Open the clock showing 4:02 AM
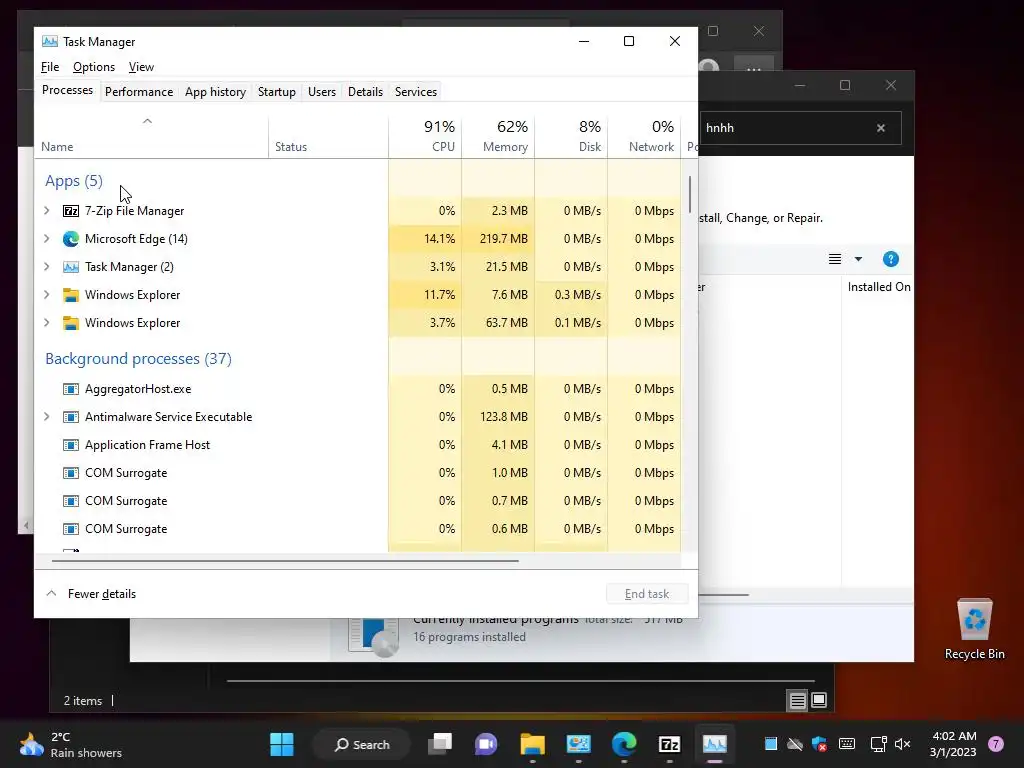 pyautogui.click(x=953, y=744)
